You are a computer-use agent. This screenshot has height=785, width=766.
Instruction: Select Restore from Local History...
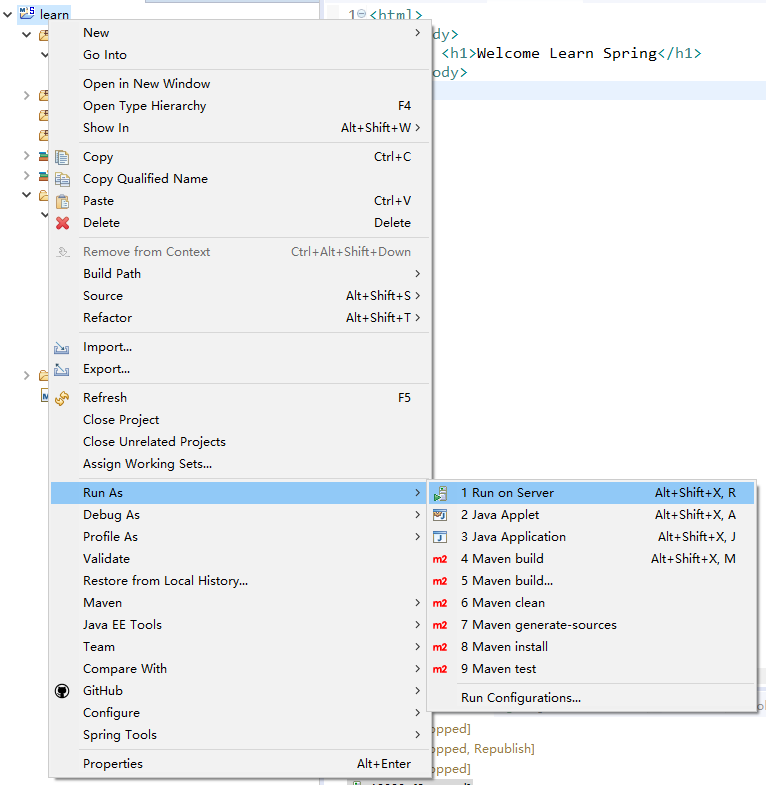tap(165, 581)
